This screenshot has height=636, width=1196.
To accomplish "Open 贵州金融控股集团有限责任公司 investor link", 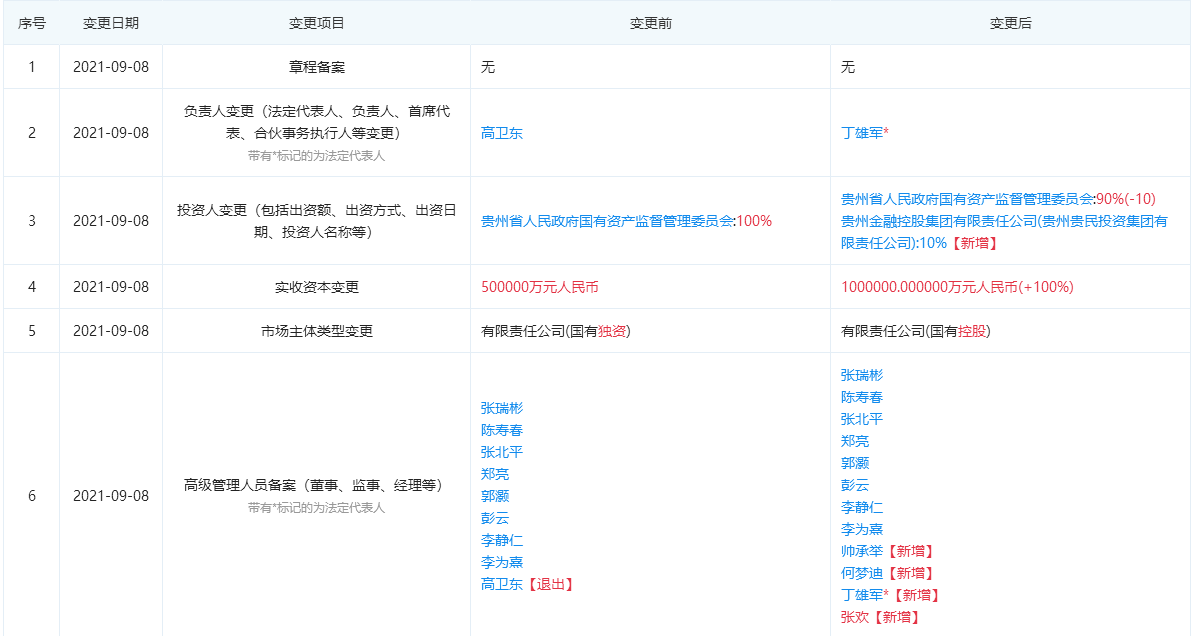I will coord(1004,232).
